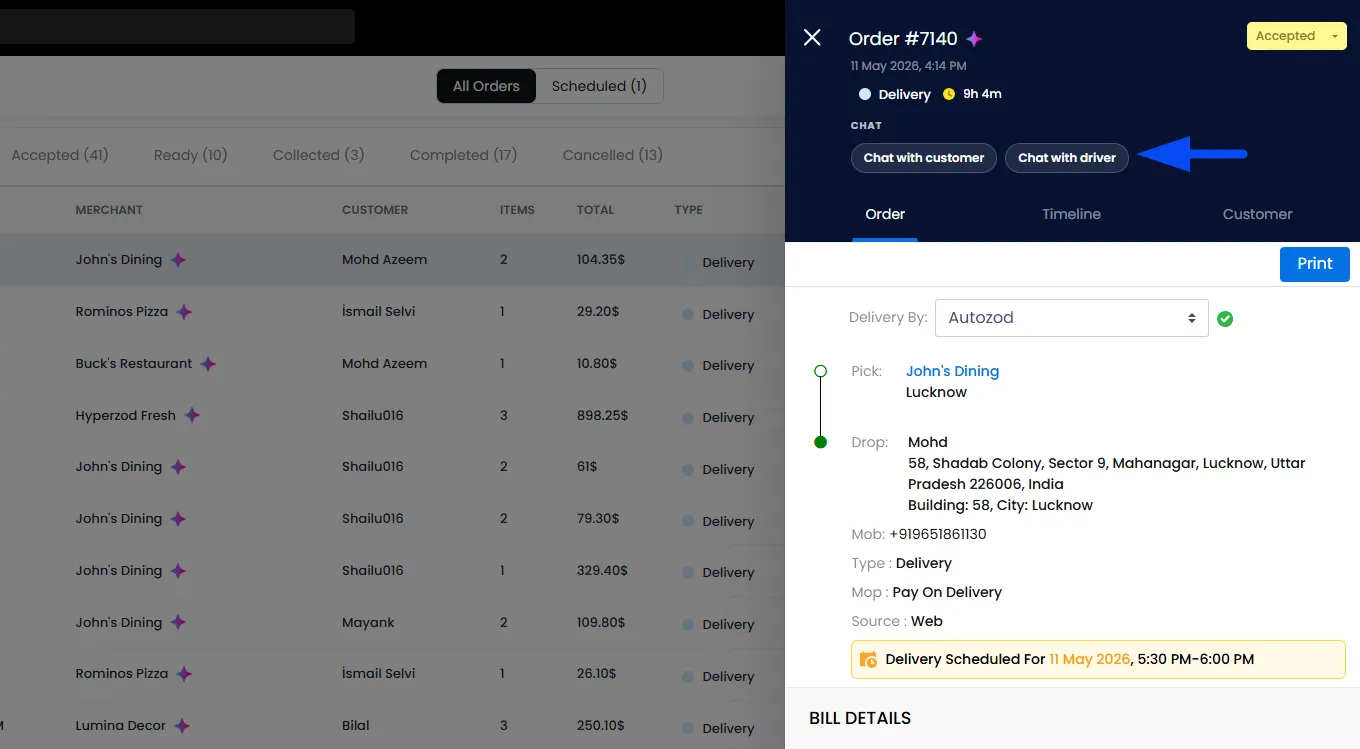Click the yellow clock icon near 9h 4m
The image size is (1360, 749).
947,94
